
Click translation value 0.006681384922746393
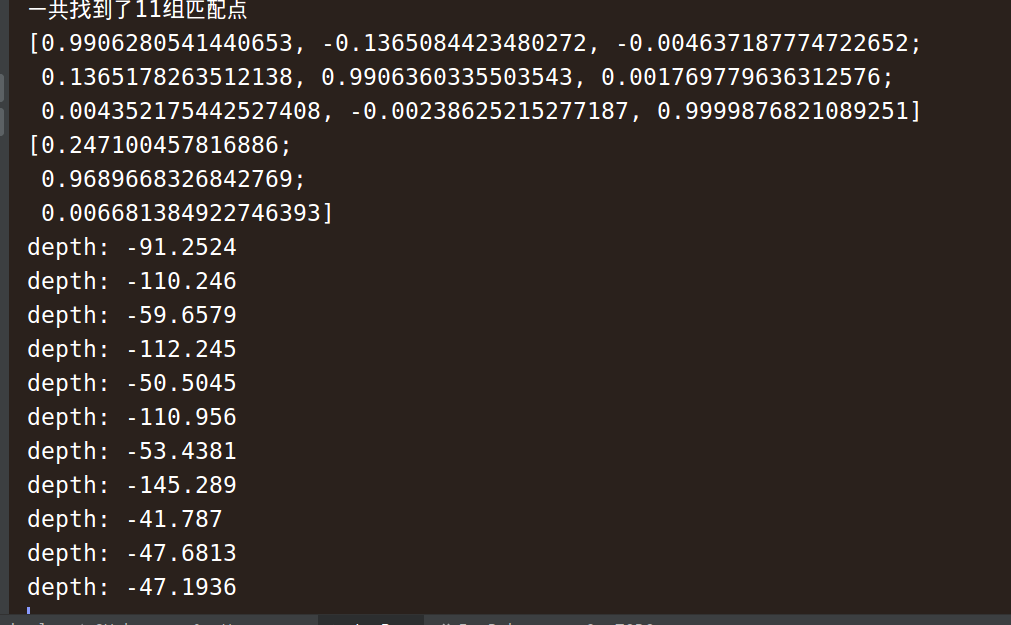click(181, 213)
